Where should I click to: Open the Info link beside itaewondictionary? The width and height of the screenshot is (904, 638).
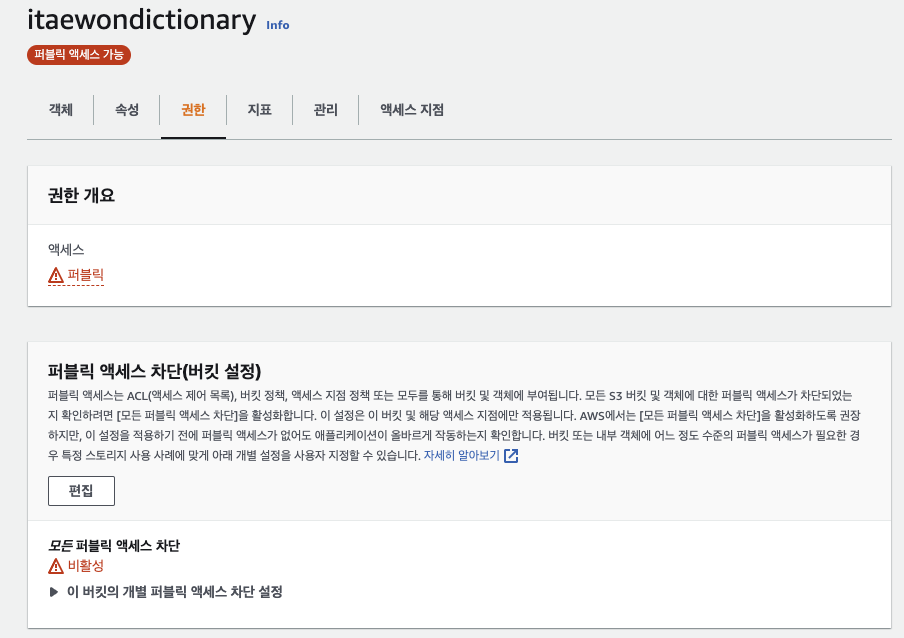point(277,25)
